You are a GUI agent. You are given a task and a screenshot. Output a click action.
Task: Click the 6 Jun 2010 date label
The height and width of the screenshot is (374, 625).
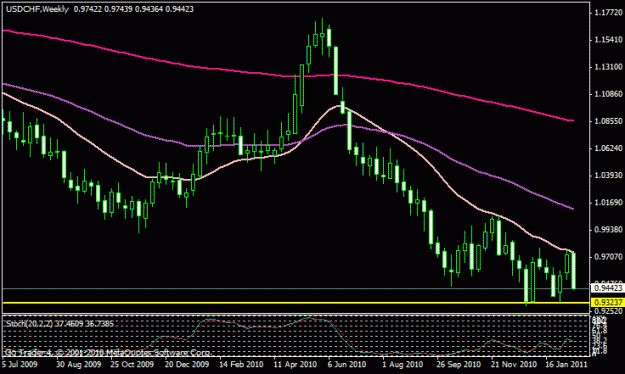tap(347, 364)
